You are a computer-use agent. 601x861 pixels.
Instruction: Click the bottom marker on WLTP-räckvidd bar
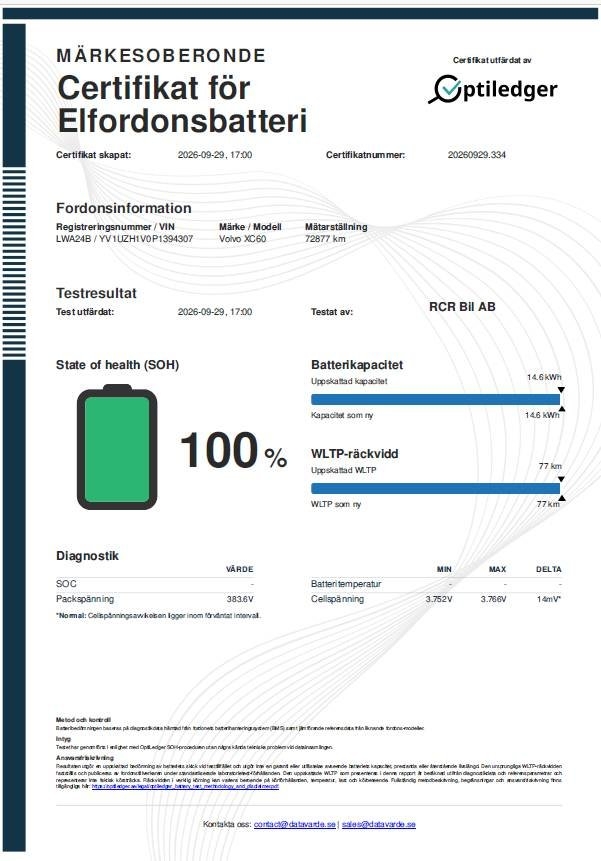(x=561, y=499)
